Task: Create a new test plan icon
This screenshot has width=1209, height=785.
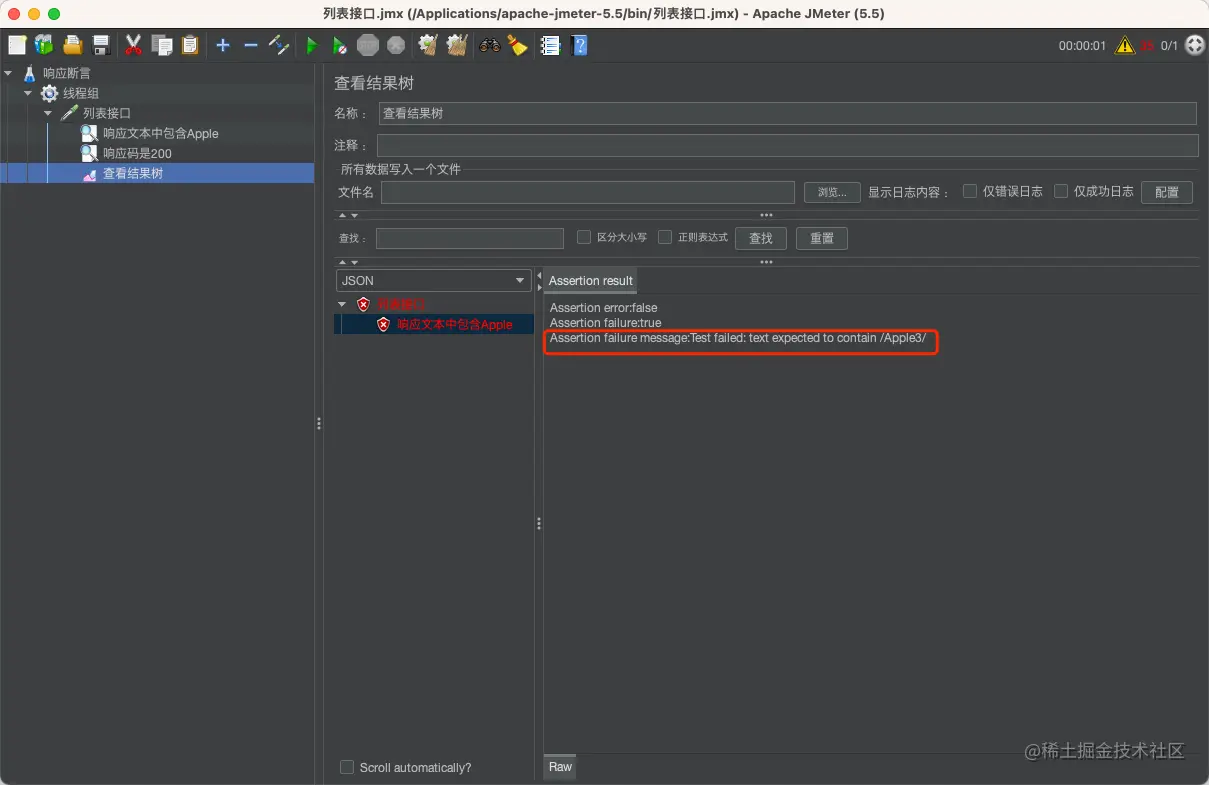Action: click(17, 45)
